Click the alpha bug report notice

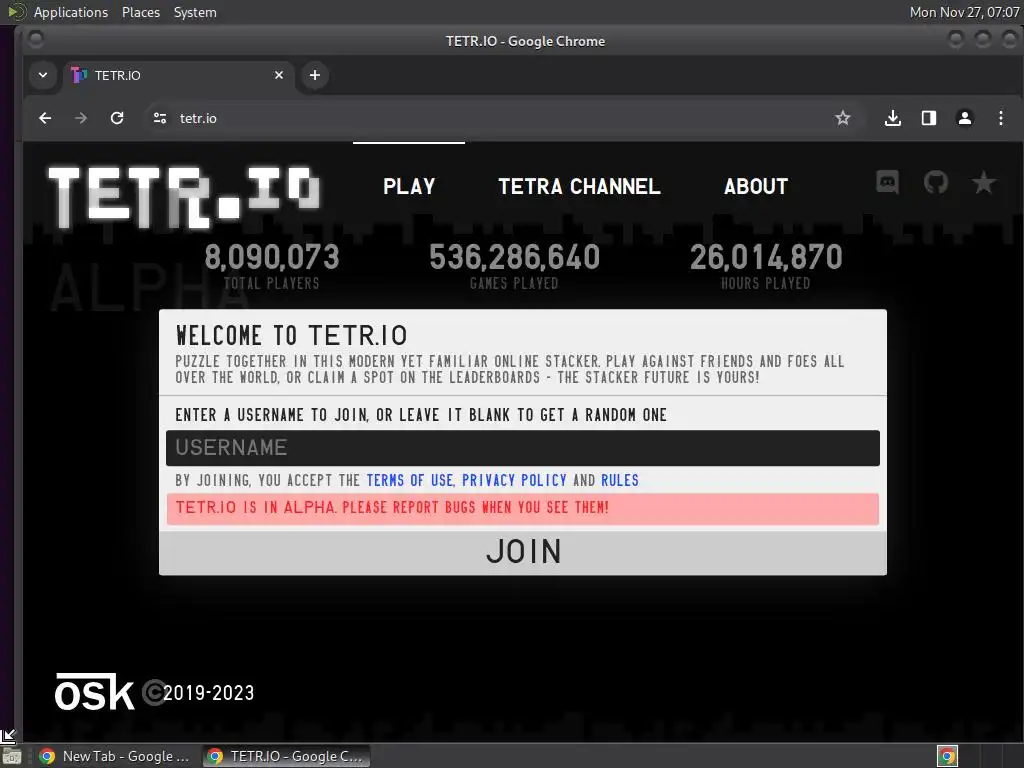[x=523, y=508]
